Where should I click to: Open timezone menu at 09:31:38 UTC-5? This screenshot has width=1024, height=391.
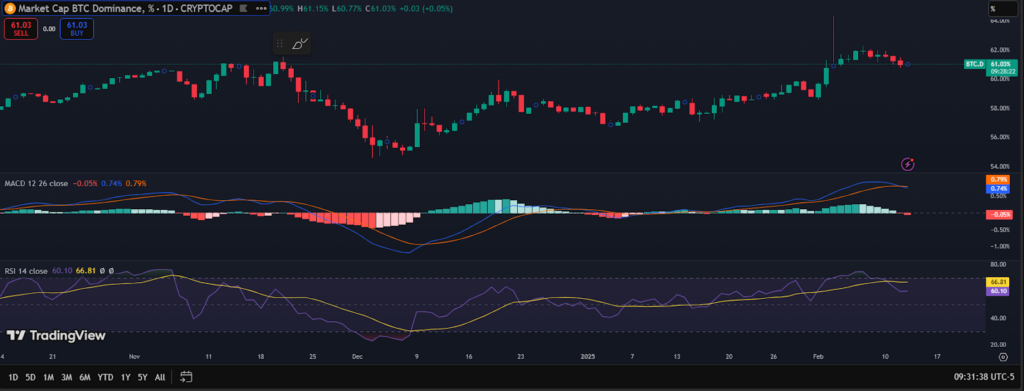[985, 377]
